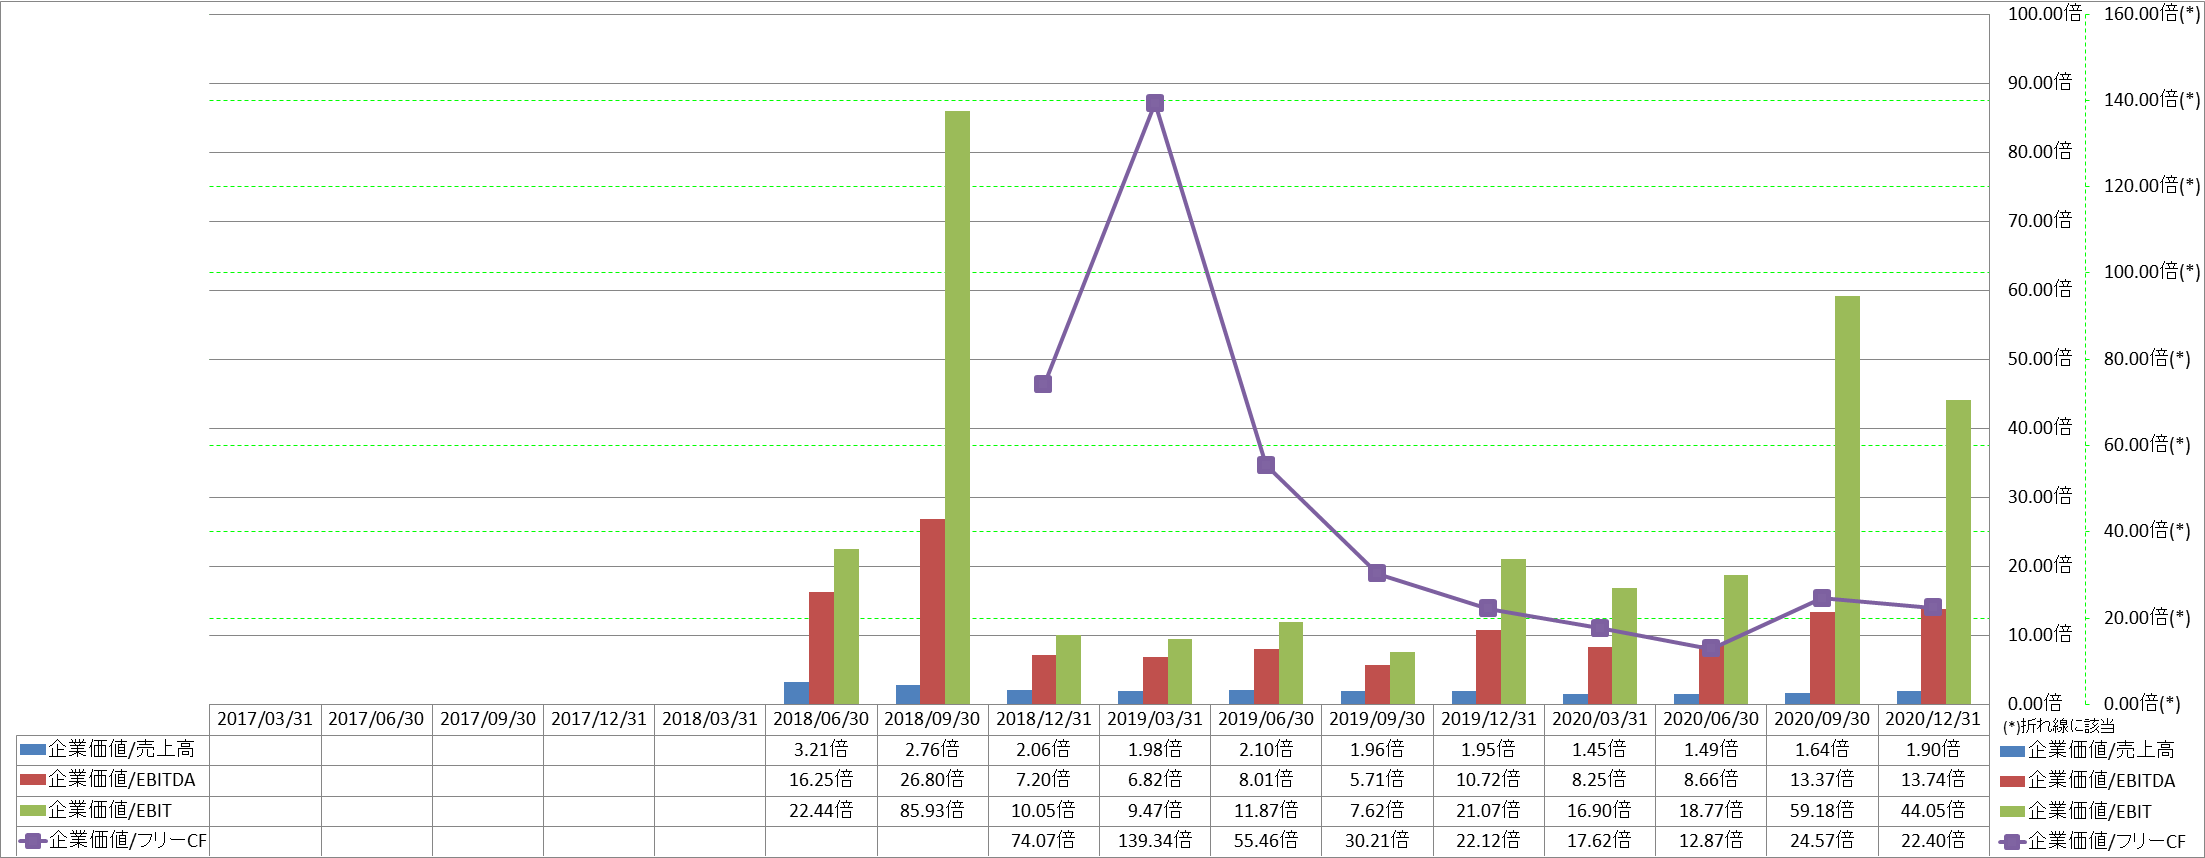The width and height of the screenshot is (2205, 858).
Task: Select the line marker at 2019/12/31
Action: pyautogui.click(x=1488, y=608)
